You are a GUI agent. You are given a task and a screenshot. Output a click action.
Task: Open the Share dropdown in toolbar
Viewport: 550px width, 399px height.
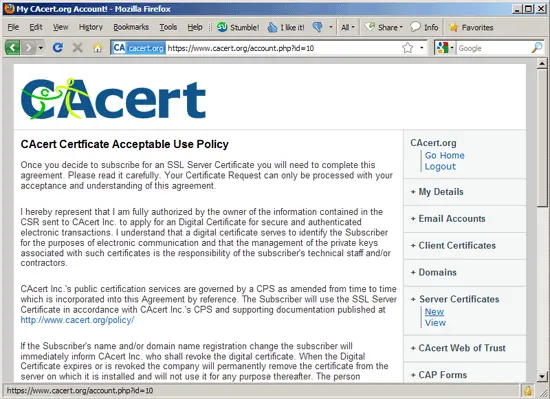pos(384,27)
